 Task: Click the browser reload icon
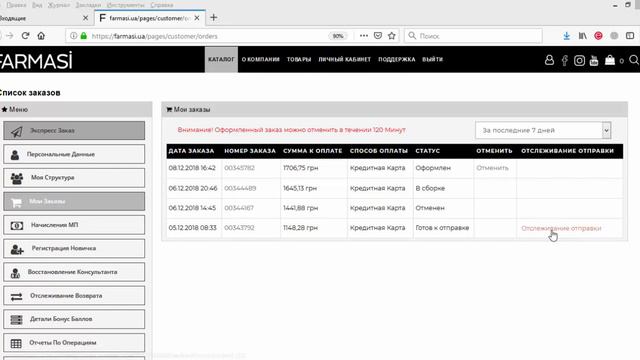[25, 36]
